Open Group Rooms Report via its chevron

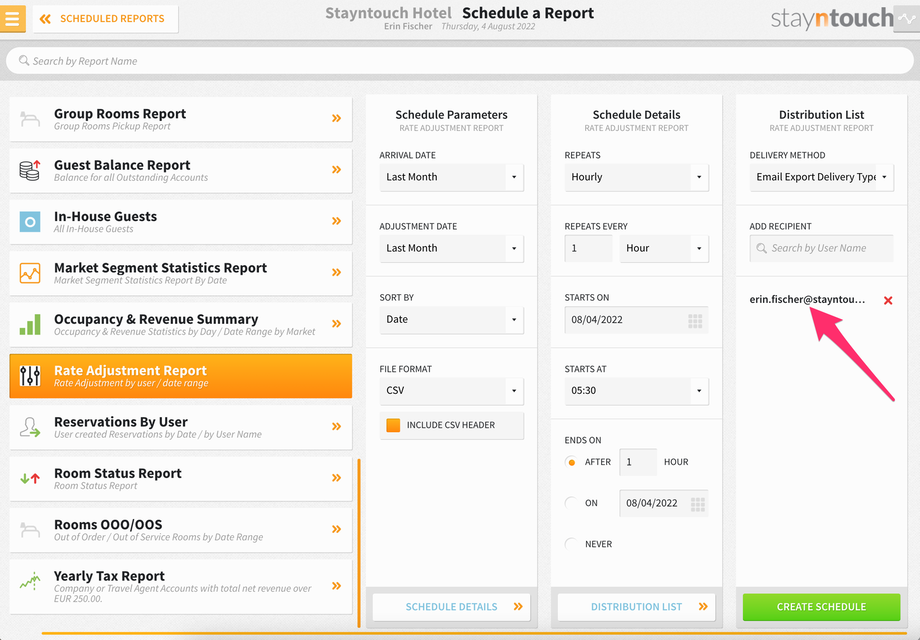[336, 118]
